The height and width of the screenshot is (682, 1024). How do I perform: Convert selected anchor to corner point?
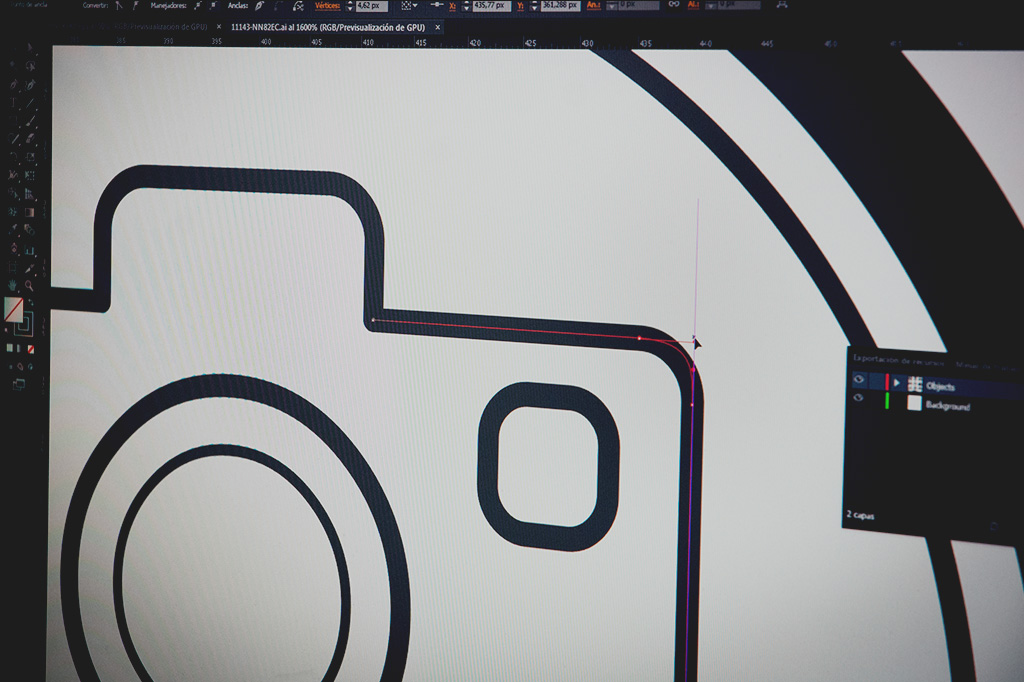(119, 6)
